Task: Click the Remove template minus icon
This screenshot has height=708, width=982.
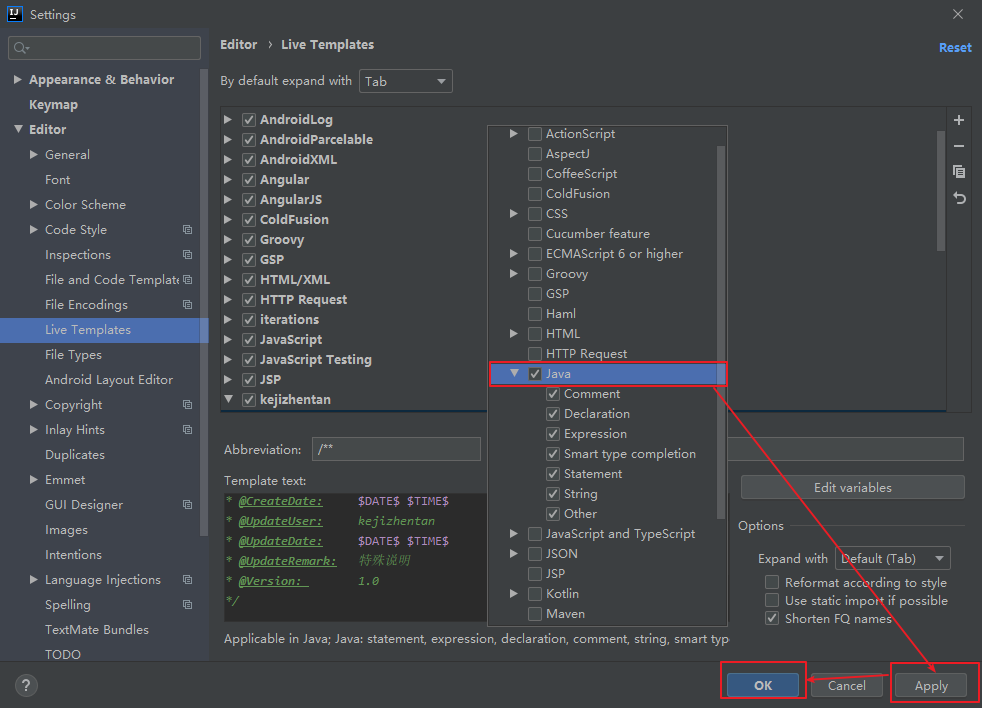Action: pyautogui.click(x=959, y=146)
